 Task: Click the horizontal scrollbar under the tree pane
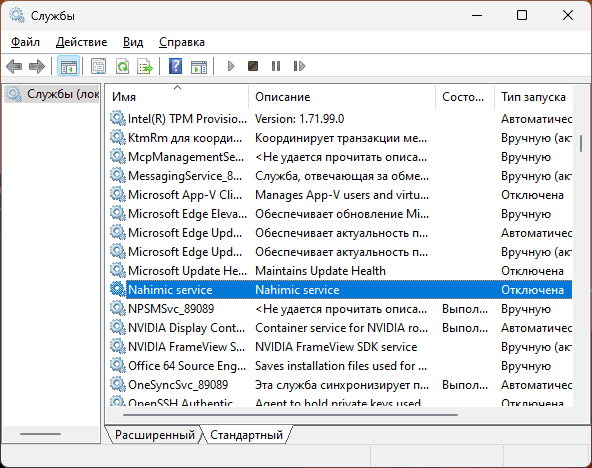click(40, 434)
